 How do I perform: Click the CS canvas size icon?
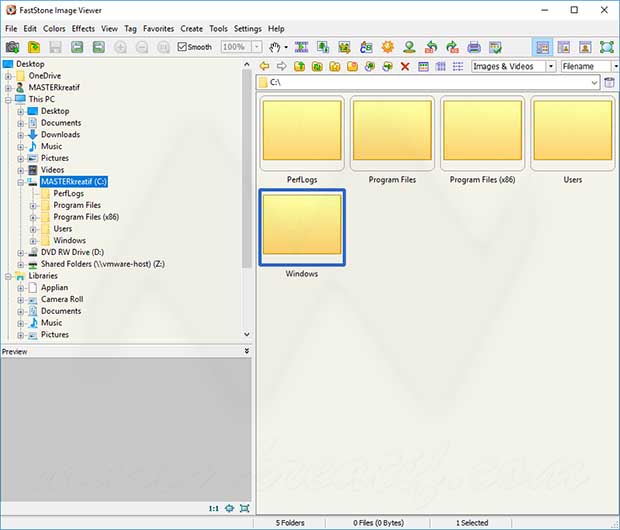tap(366, 47)
